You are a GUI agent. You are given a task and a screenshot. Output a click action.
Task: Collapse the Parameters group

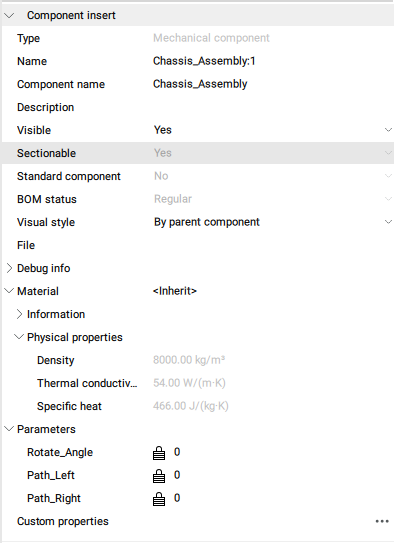[9, 429]
